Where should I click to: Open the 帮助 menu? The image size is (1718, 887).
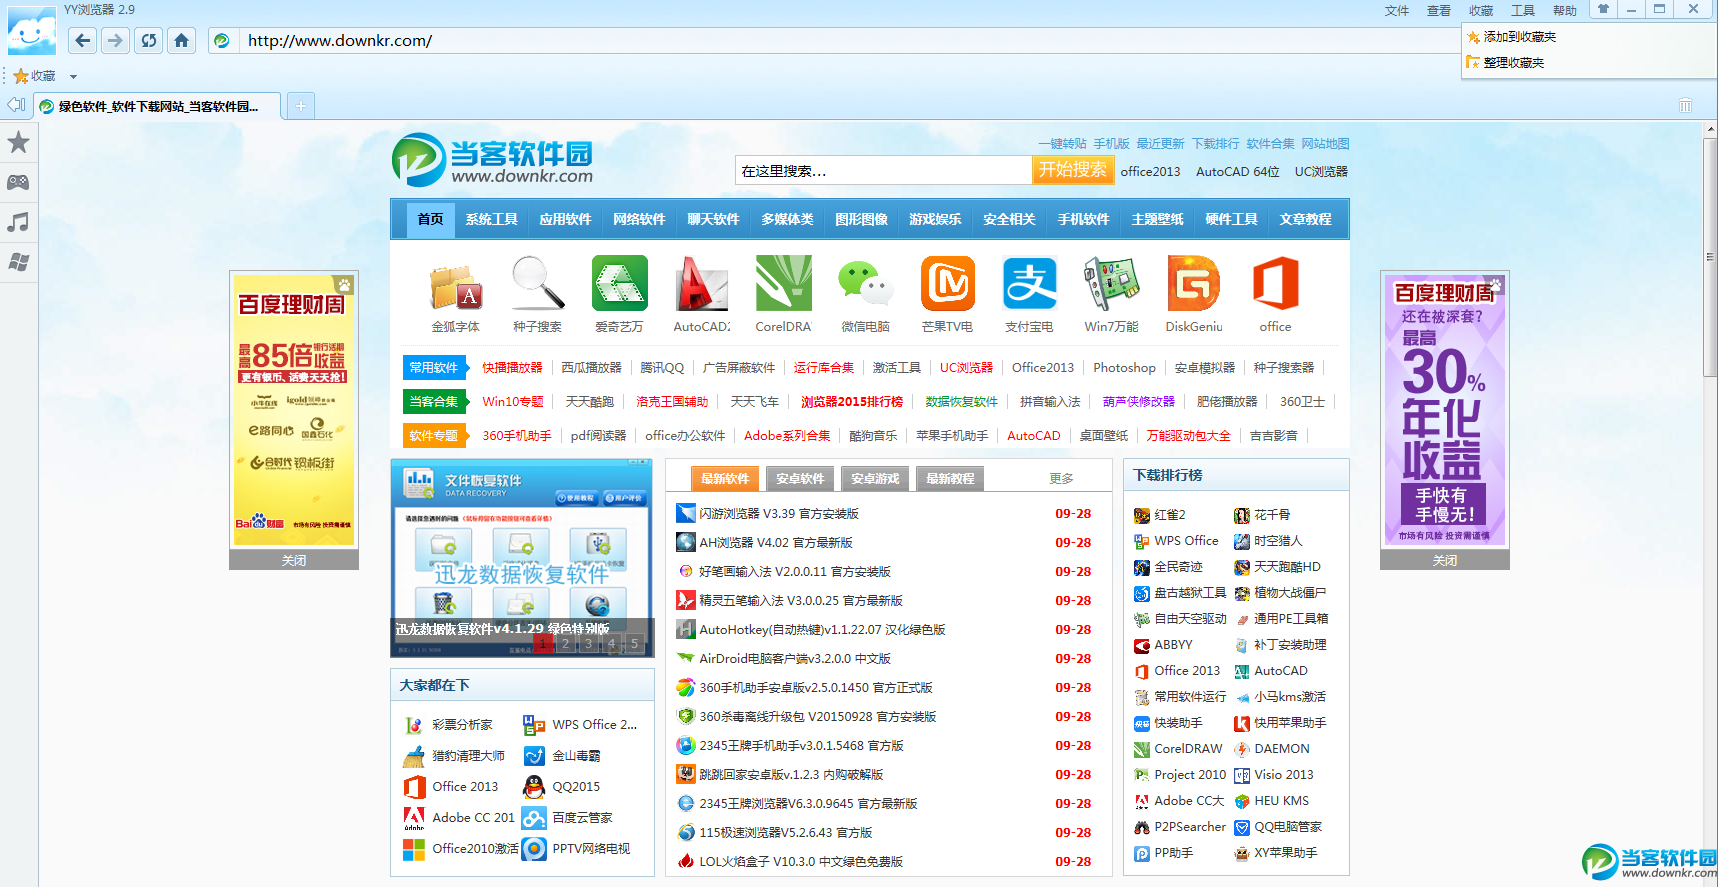coord(1564,10)
